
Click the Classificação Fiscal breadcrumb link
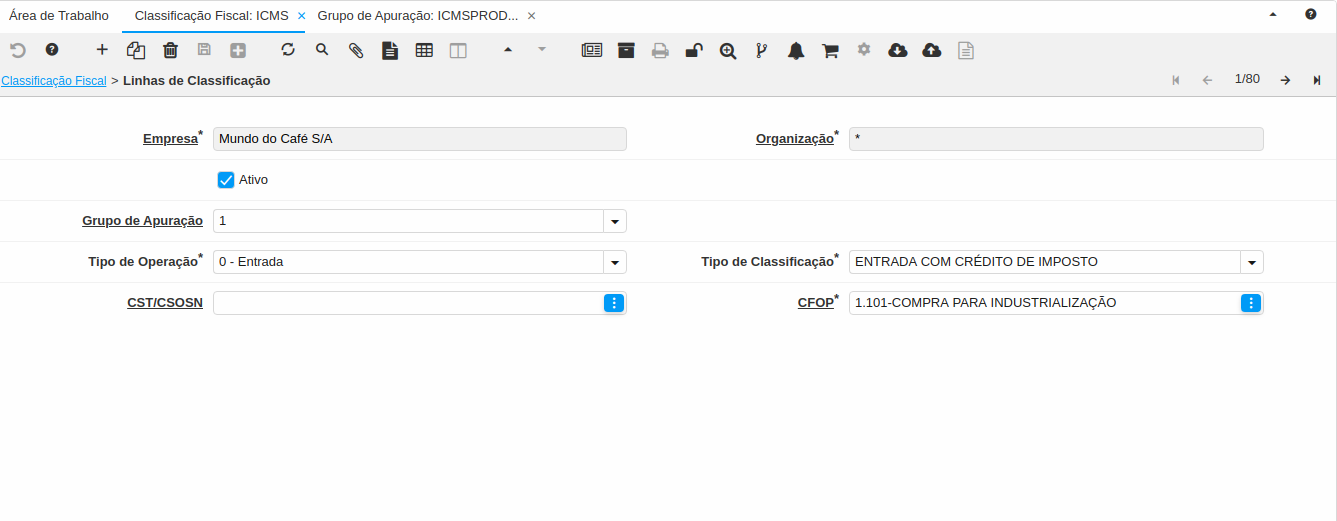coord(54,80)
